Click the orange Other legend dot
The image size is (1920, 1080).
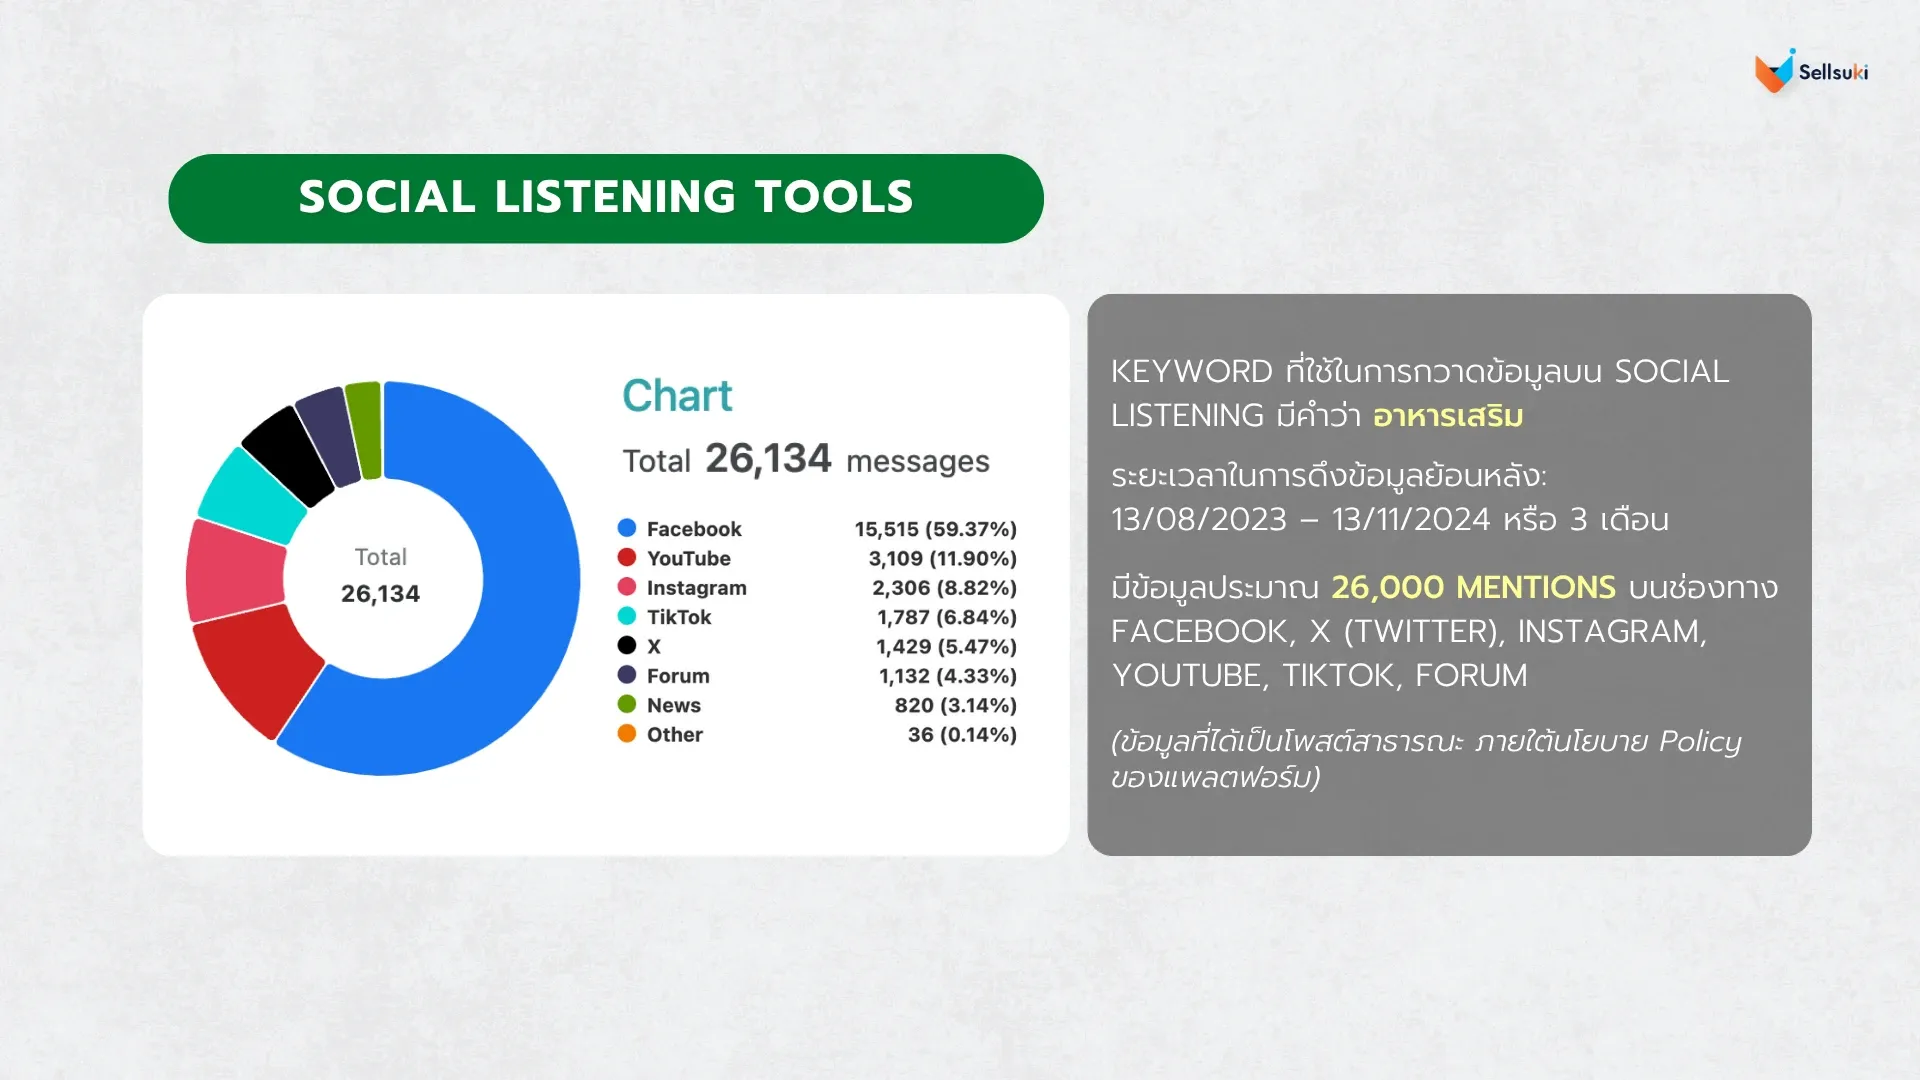[x=627, y=734]
